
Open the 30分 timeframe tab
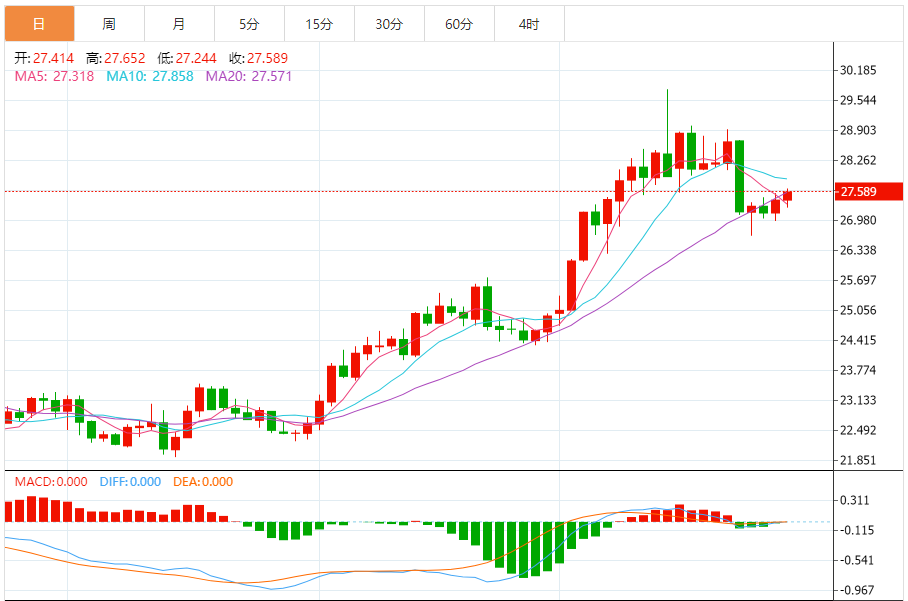pos(390,24)
